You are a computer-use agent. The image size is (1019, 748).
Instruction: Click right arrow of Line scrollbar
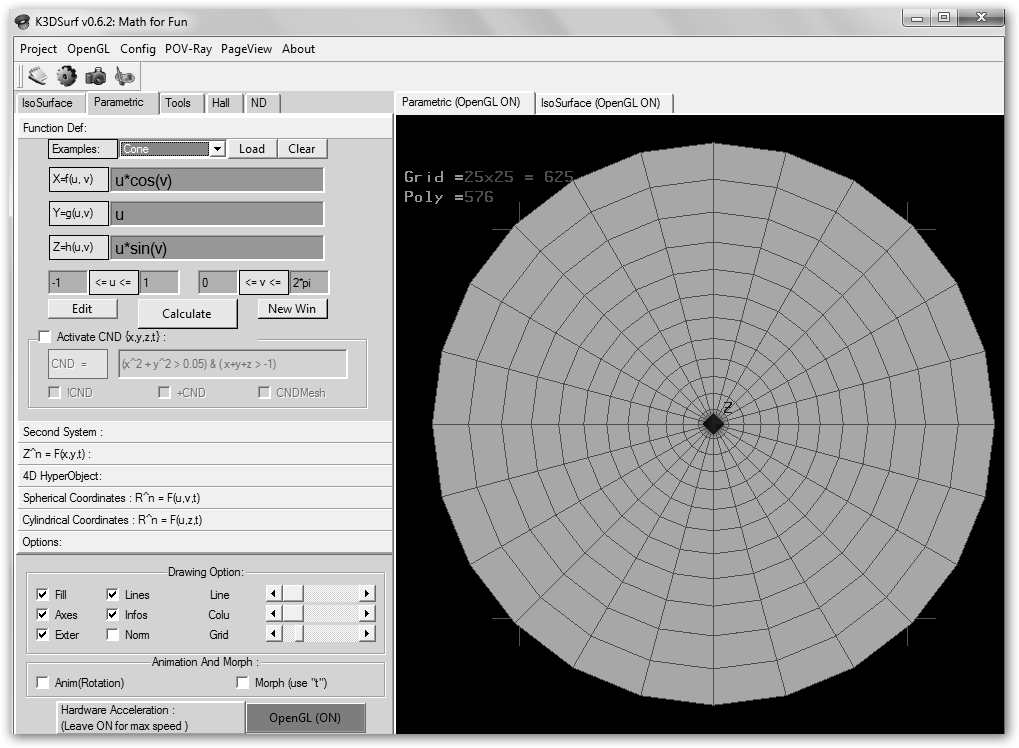coord(367,594)
